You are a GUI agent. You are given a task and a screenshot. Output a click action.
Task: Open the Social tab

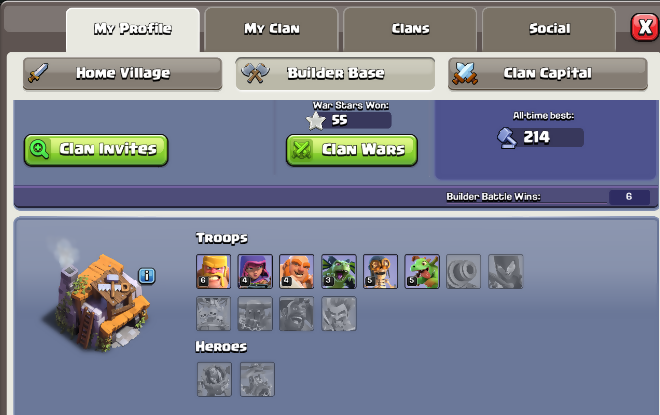549,29
